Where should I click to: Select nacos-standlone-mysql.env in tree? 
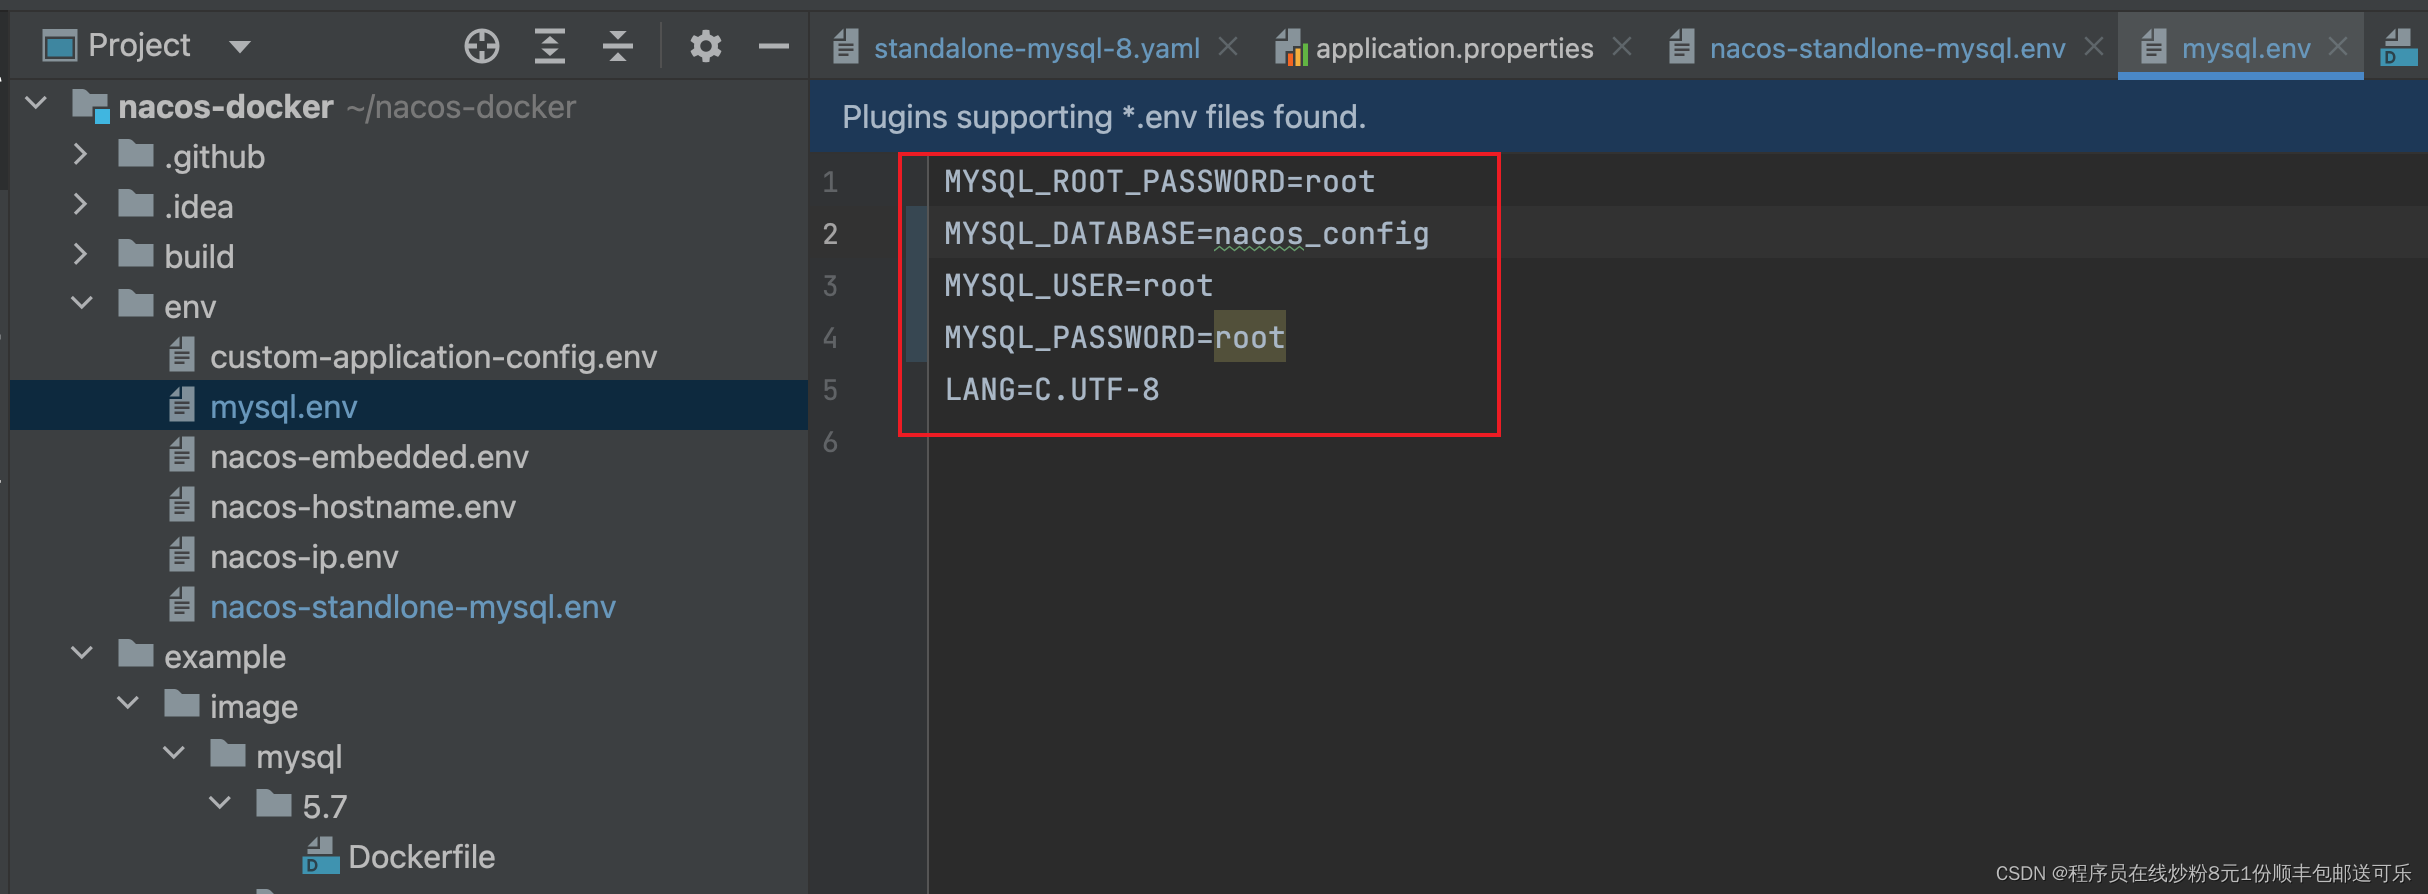(413, 606)
